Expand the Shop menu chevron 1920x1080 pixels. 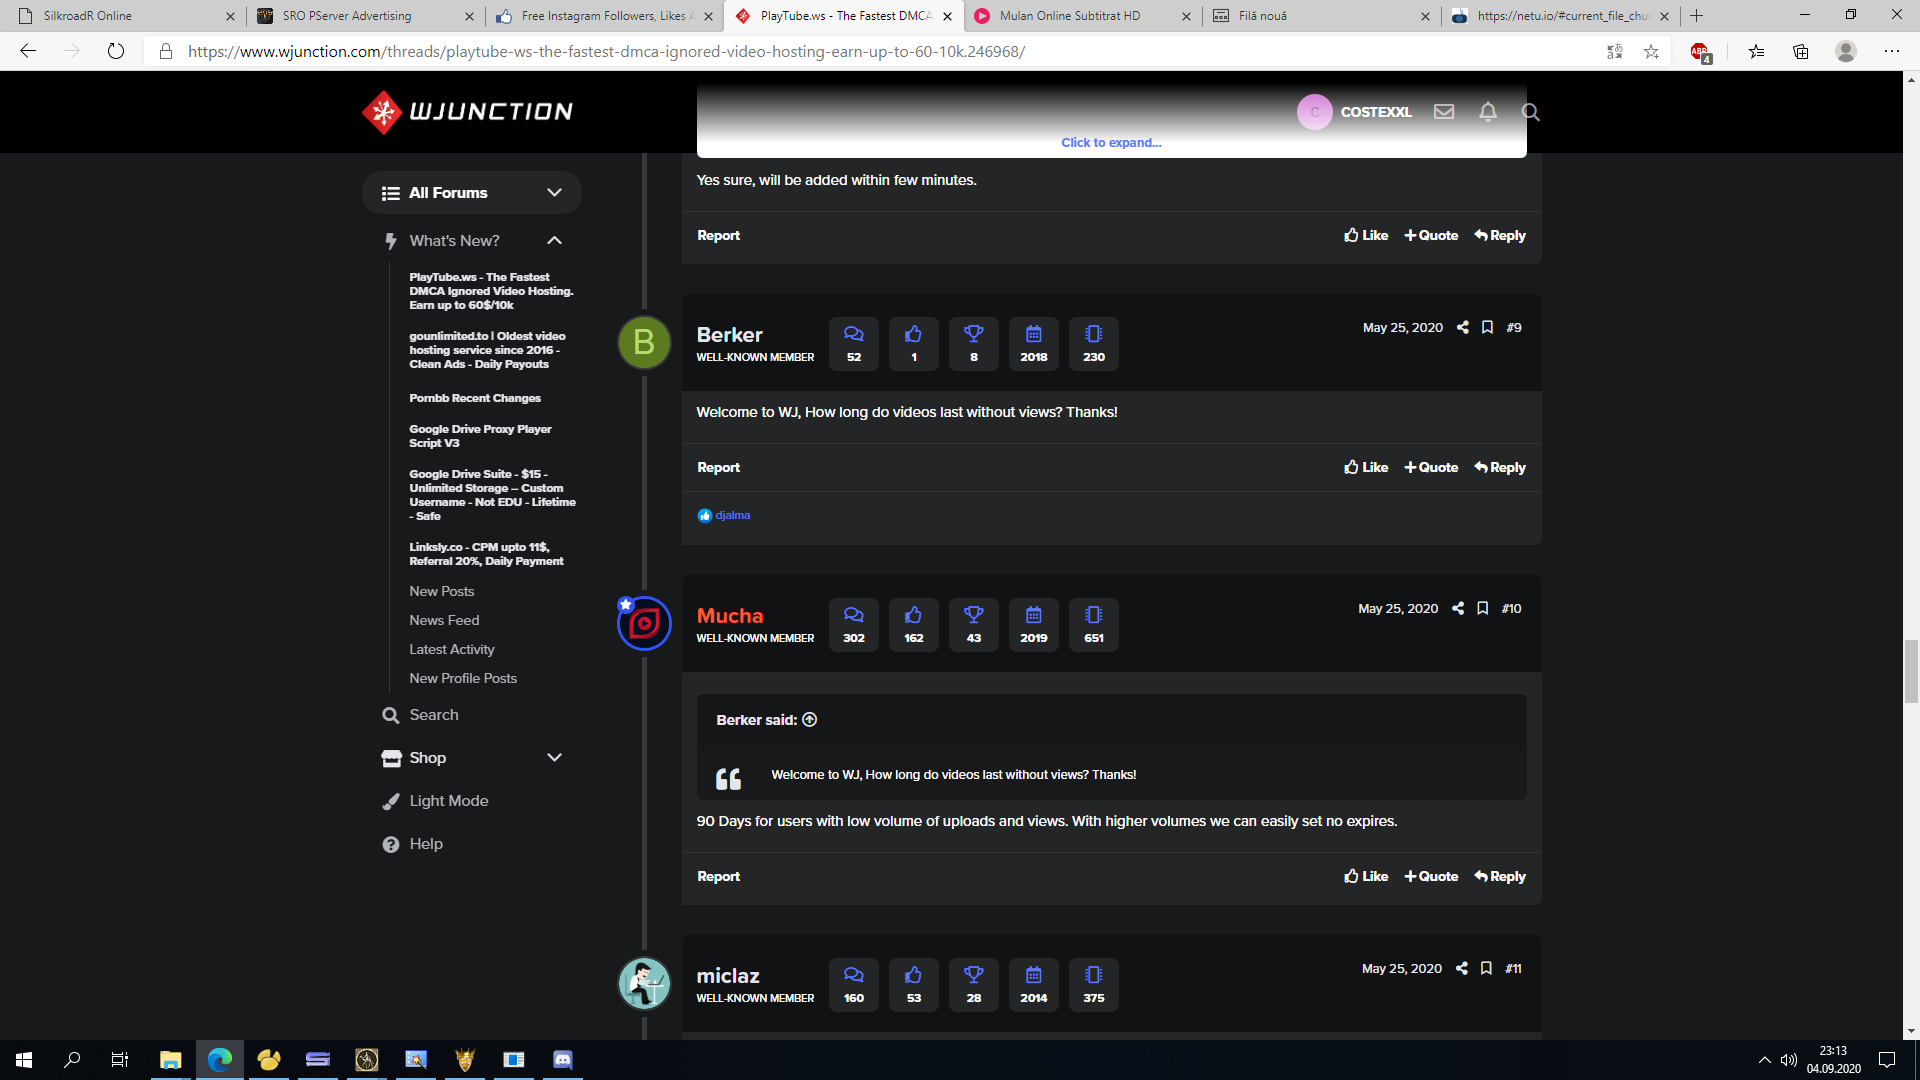554,758
